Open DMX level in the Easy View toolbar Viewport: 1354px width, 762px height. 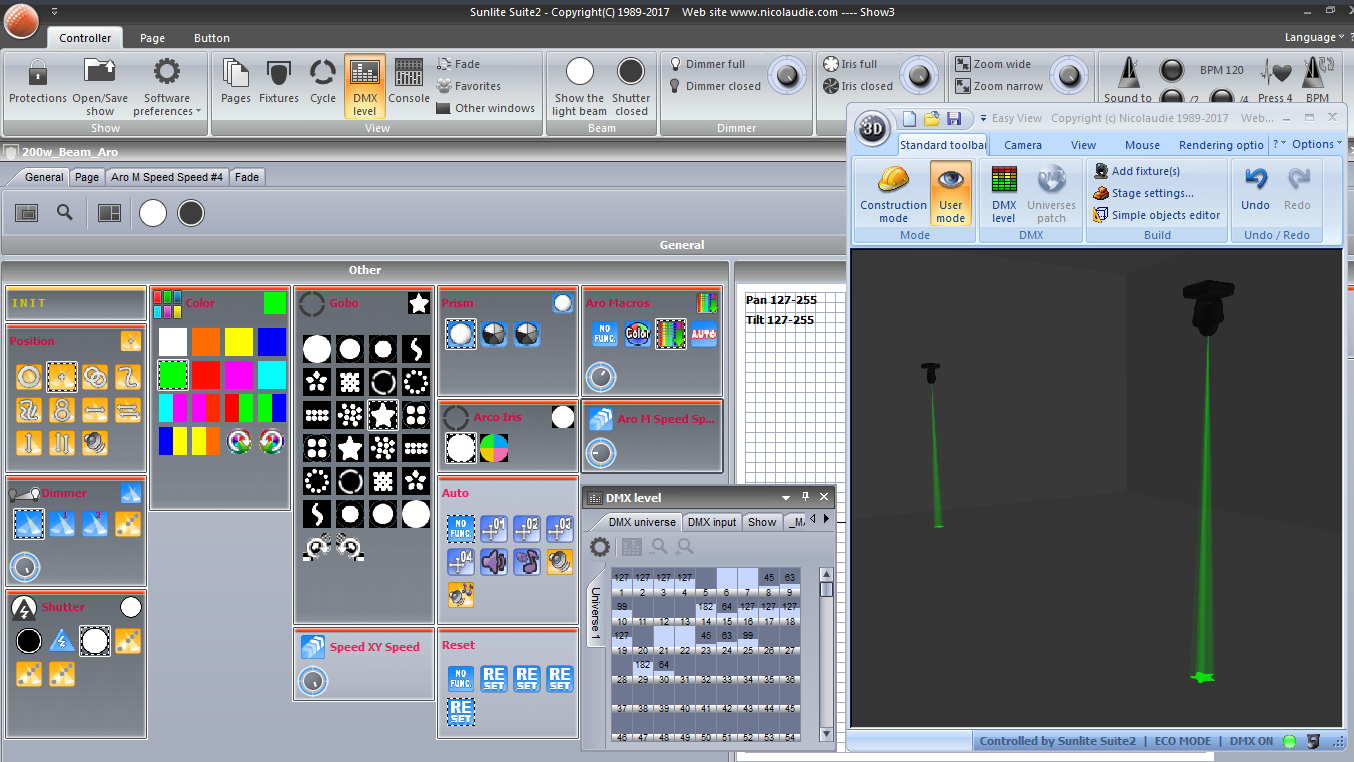tap(1004, 194)
